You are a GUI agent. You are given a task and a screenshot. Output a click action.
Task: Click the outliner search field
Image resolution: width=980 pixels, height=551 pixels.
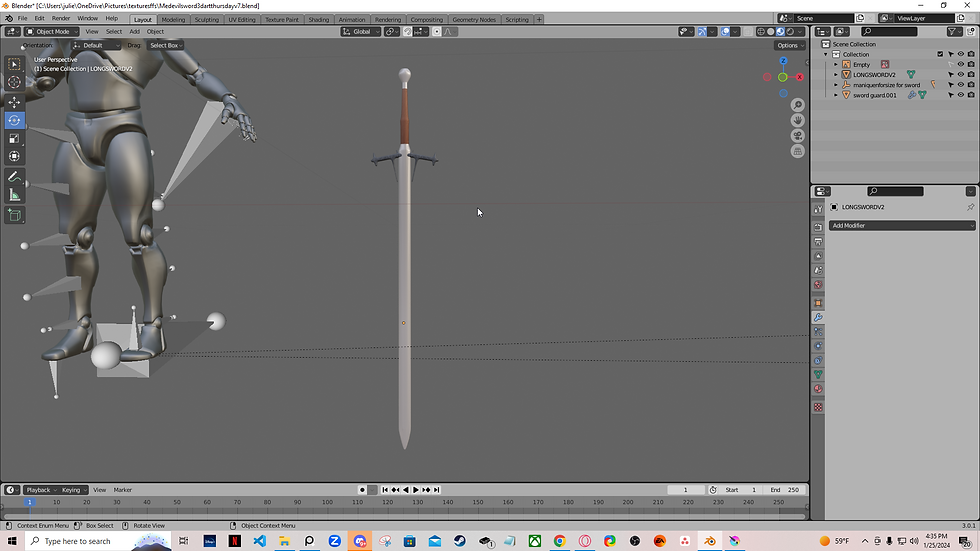coord(889,31)
